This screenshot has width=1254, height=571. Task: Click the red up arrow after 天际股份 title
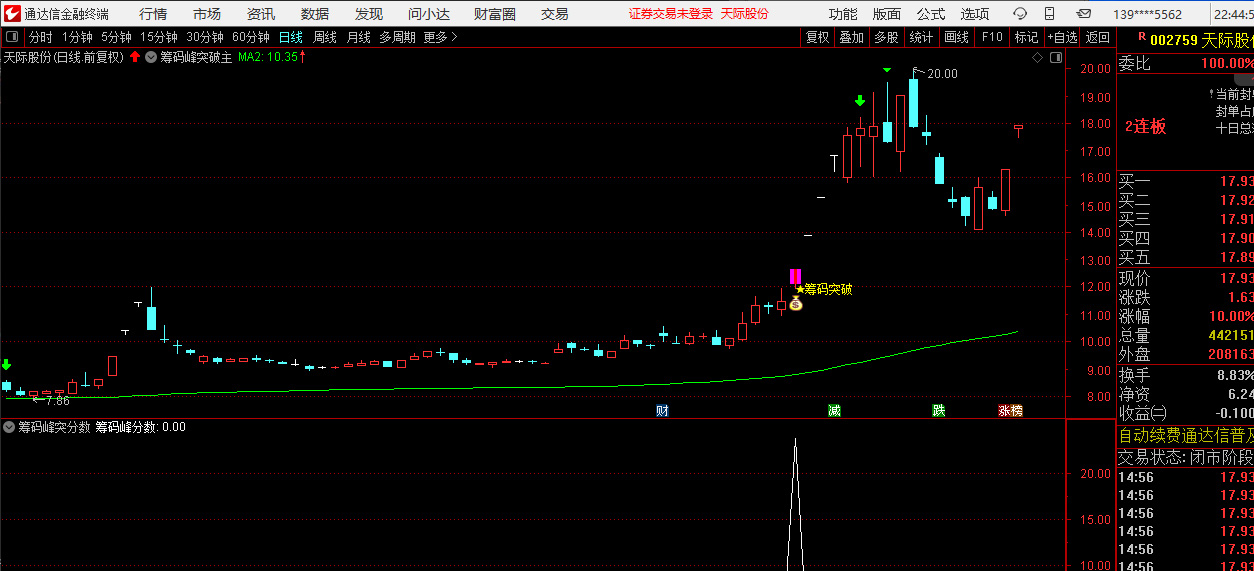click(x=135, y=57)
